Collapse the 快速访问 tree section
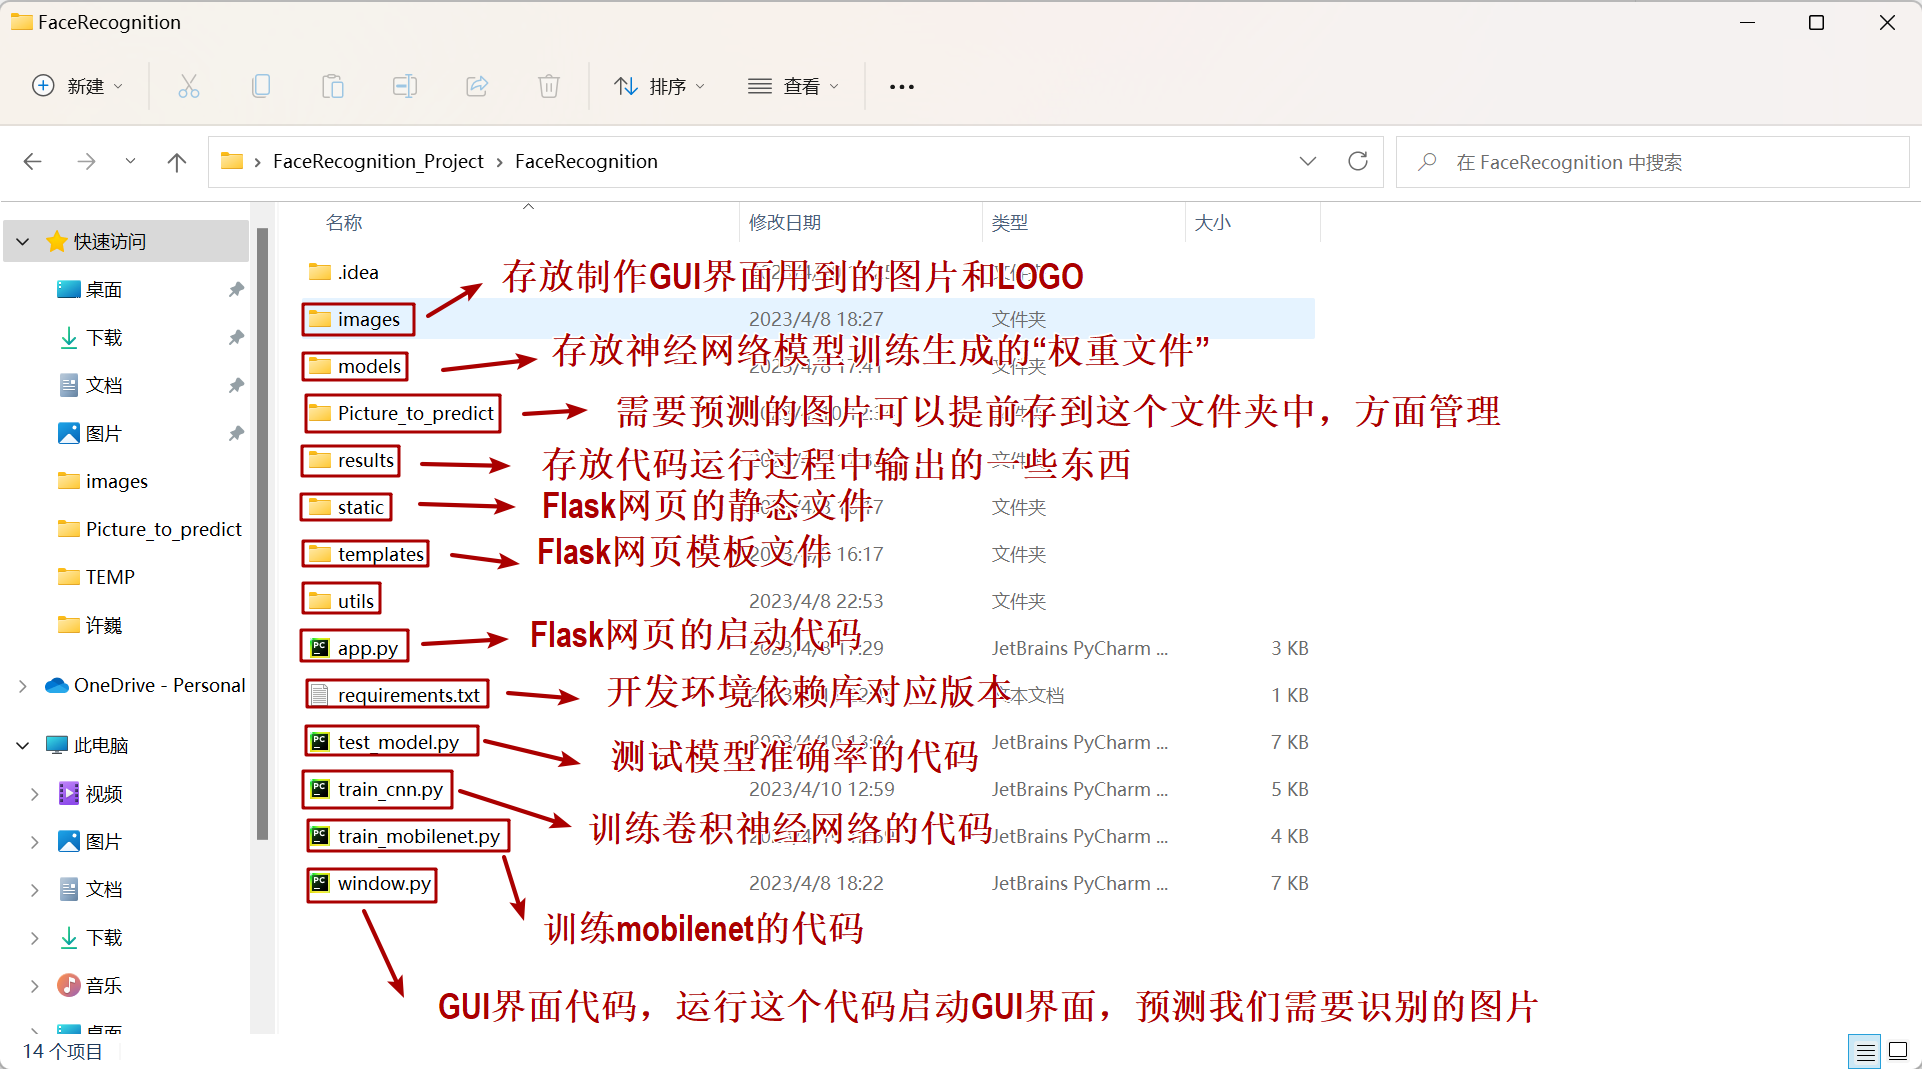The image size is (1922, 1069). [23, 241]
